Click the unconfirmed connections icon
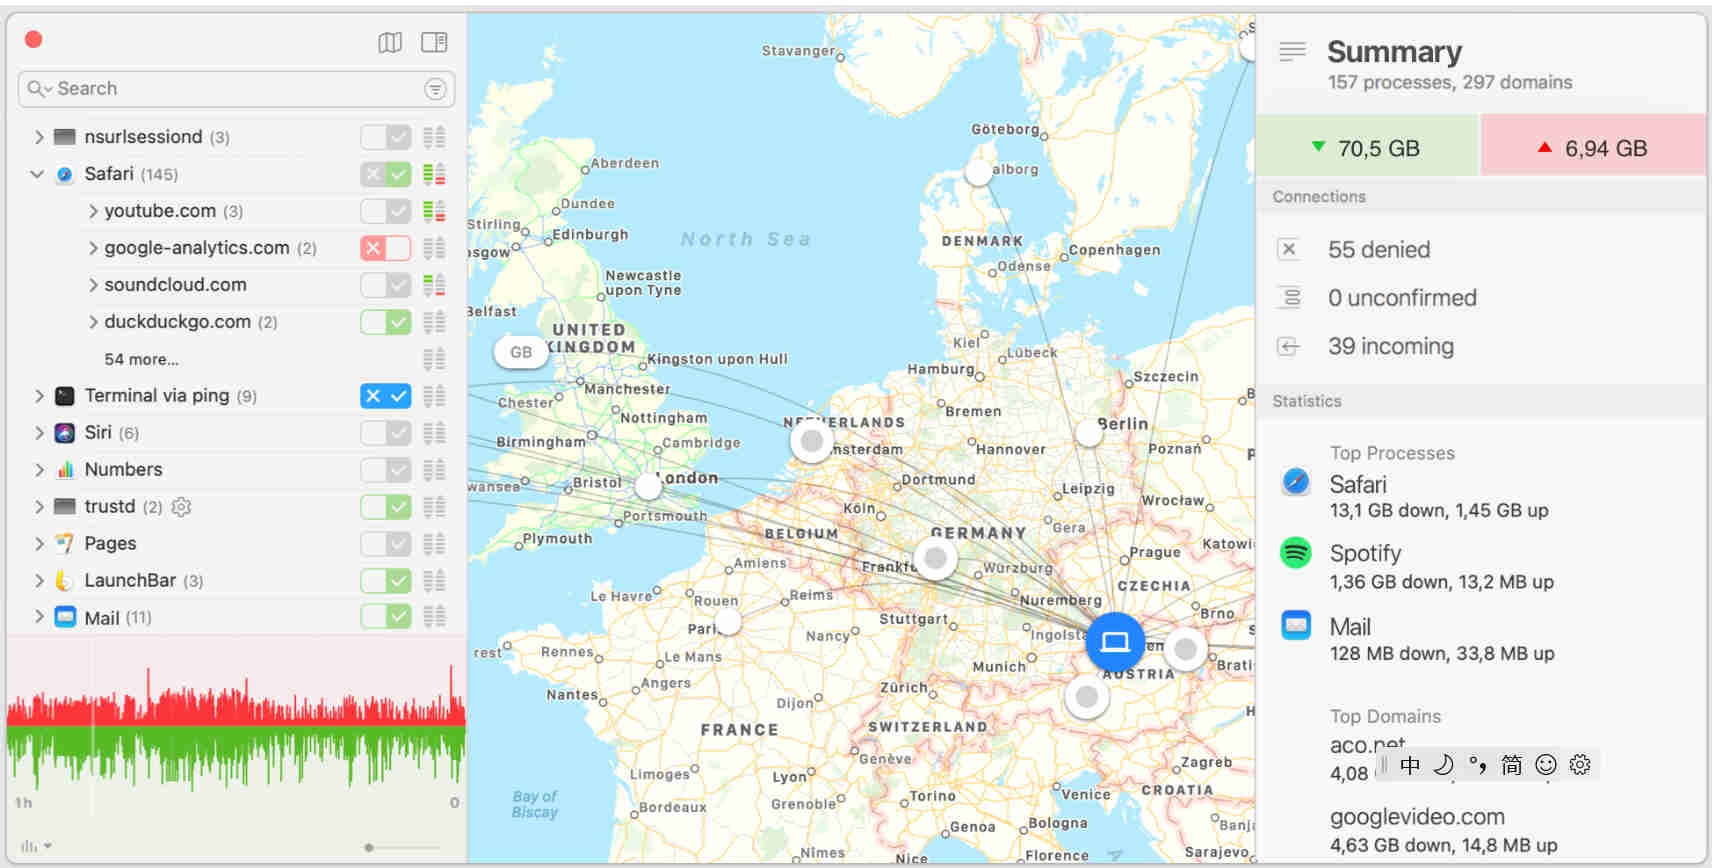This screenshot has height=868, width=1712. tap(1290, 297)
